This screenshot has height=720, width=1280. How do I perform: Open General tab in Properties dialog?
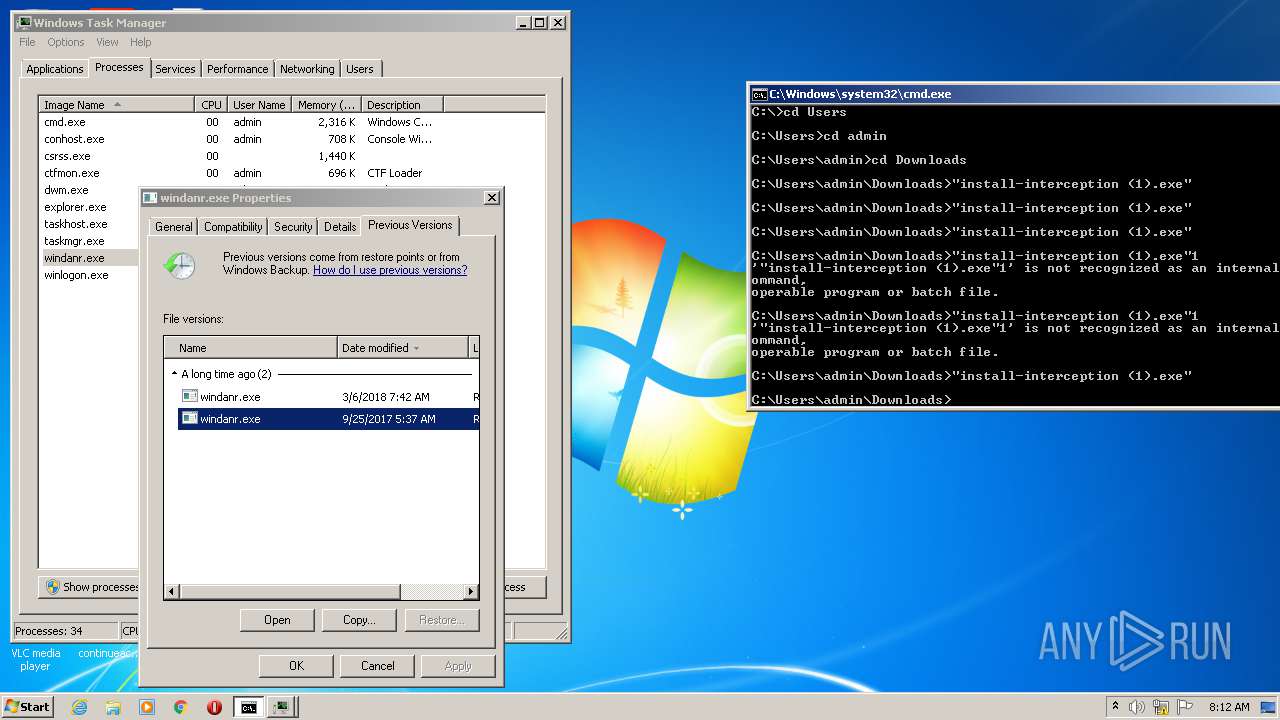(x=174, y=227)
